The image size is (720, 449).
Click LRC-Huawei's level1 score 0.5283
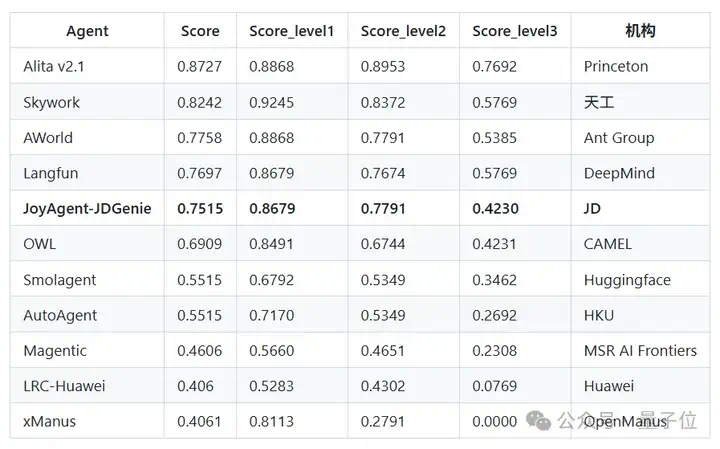point(271,386)
